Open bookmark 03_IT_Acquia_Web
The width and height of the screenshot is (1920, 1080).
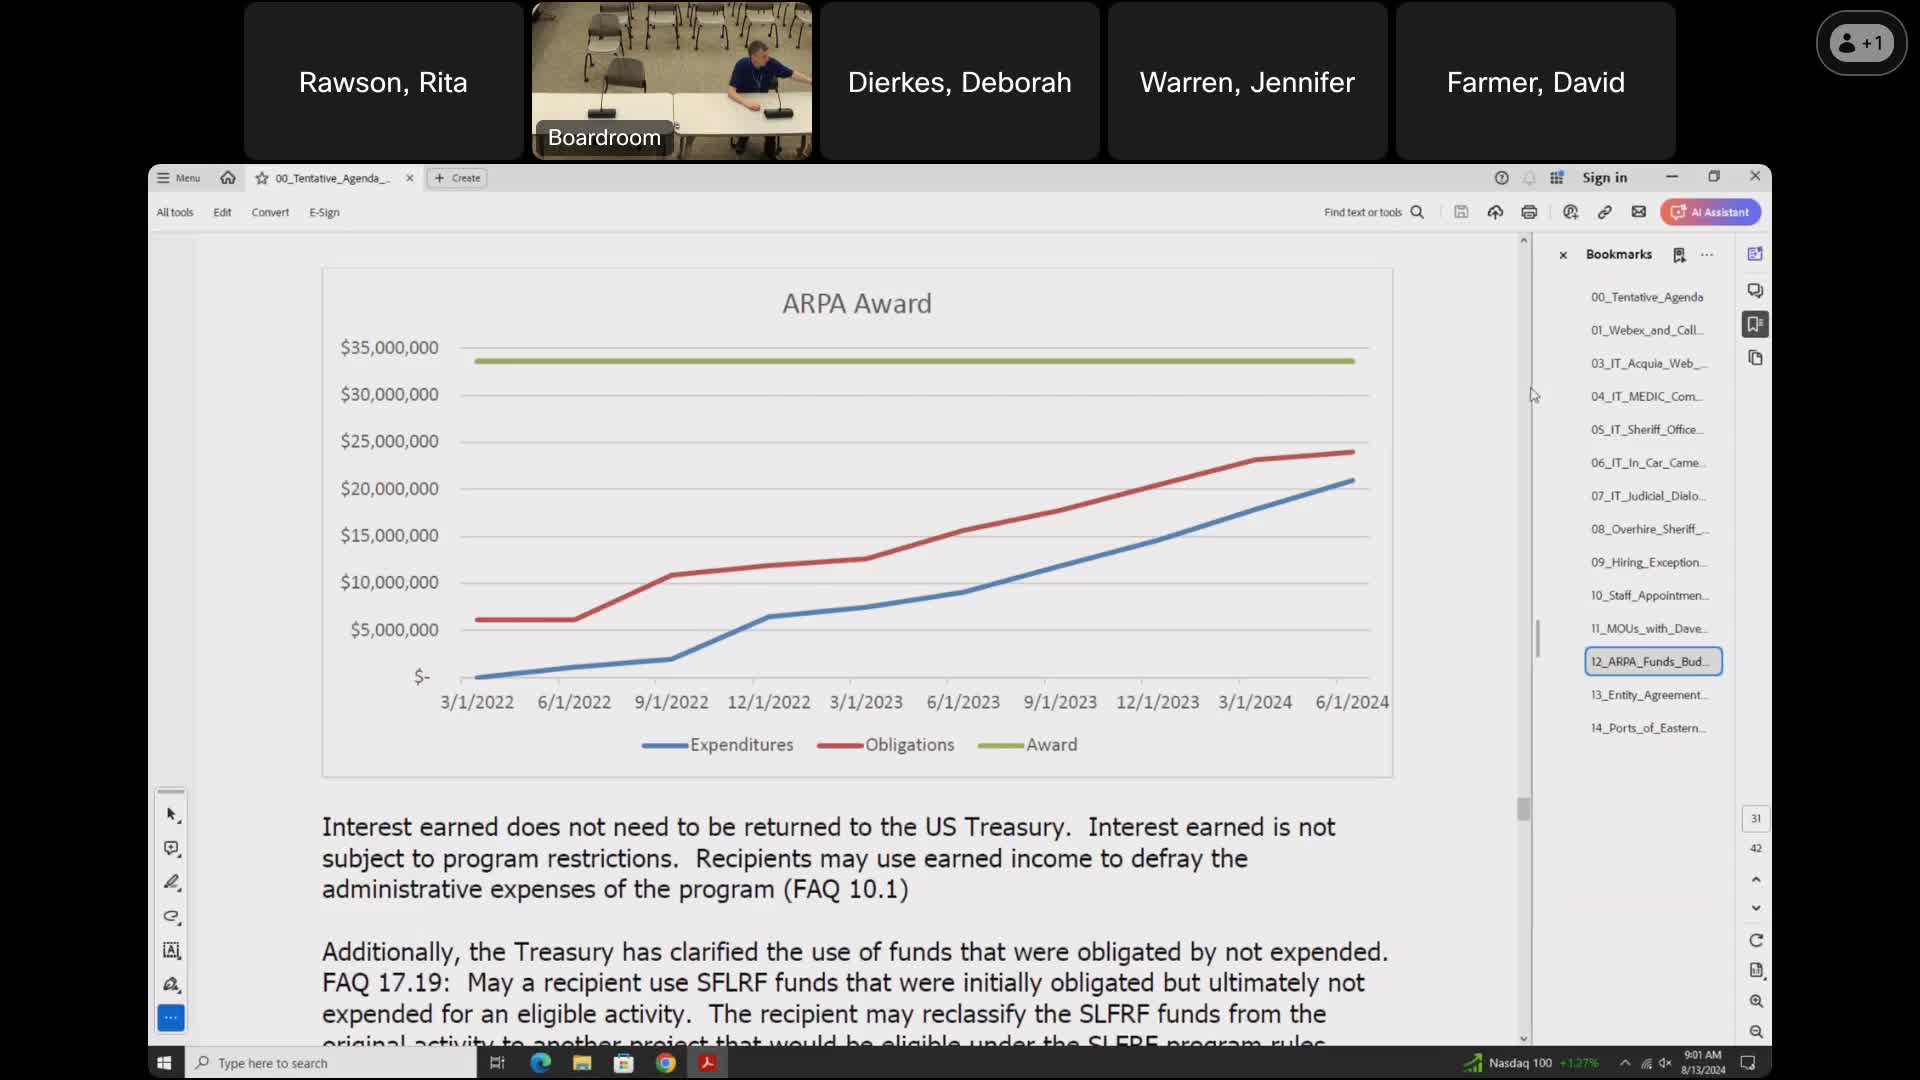(x=1647, y=363)
